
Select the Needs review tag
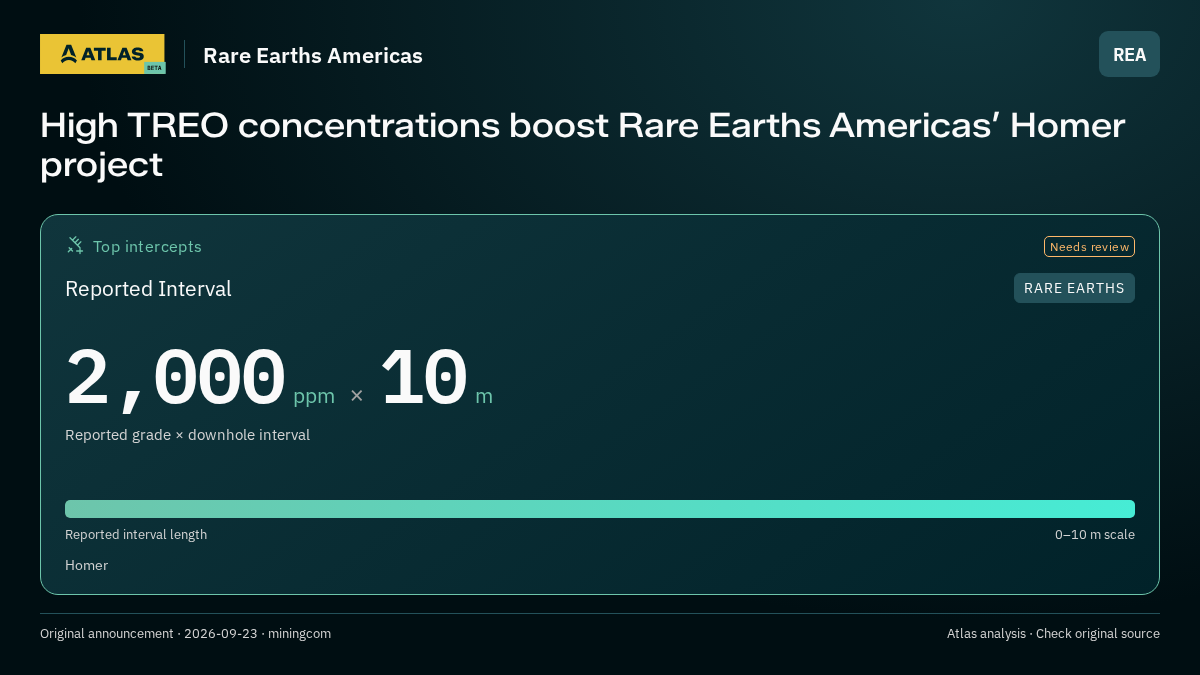pos(1089,247)
